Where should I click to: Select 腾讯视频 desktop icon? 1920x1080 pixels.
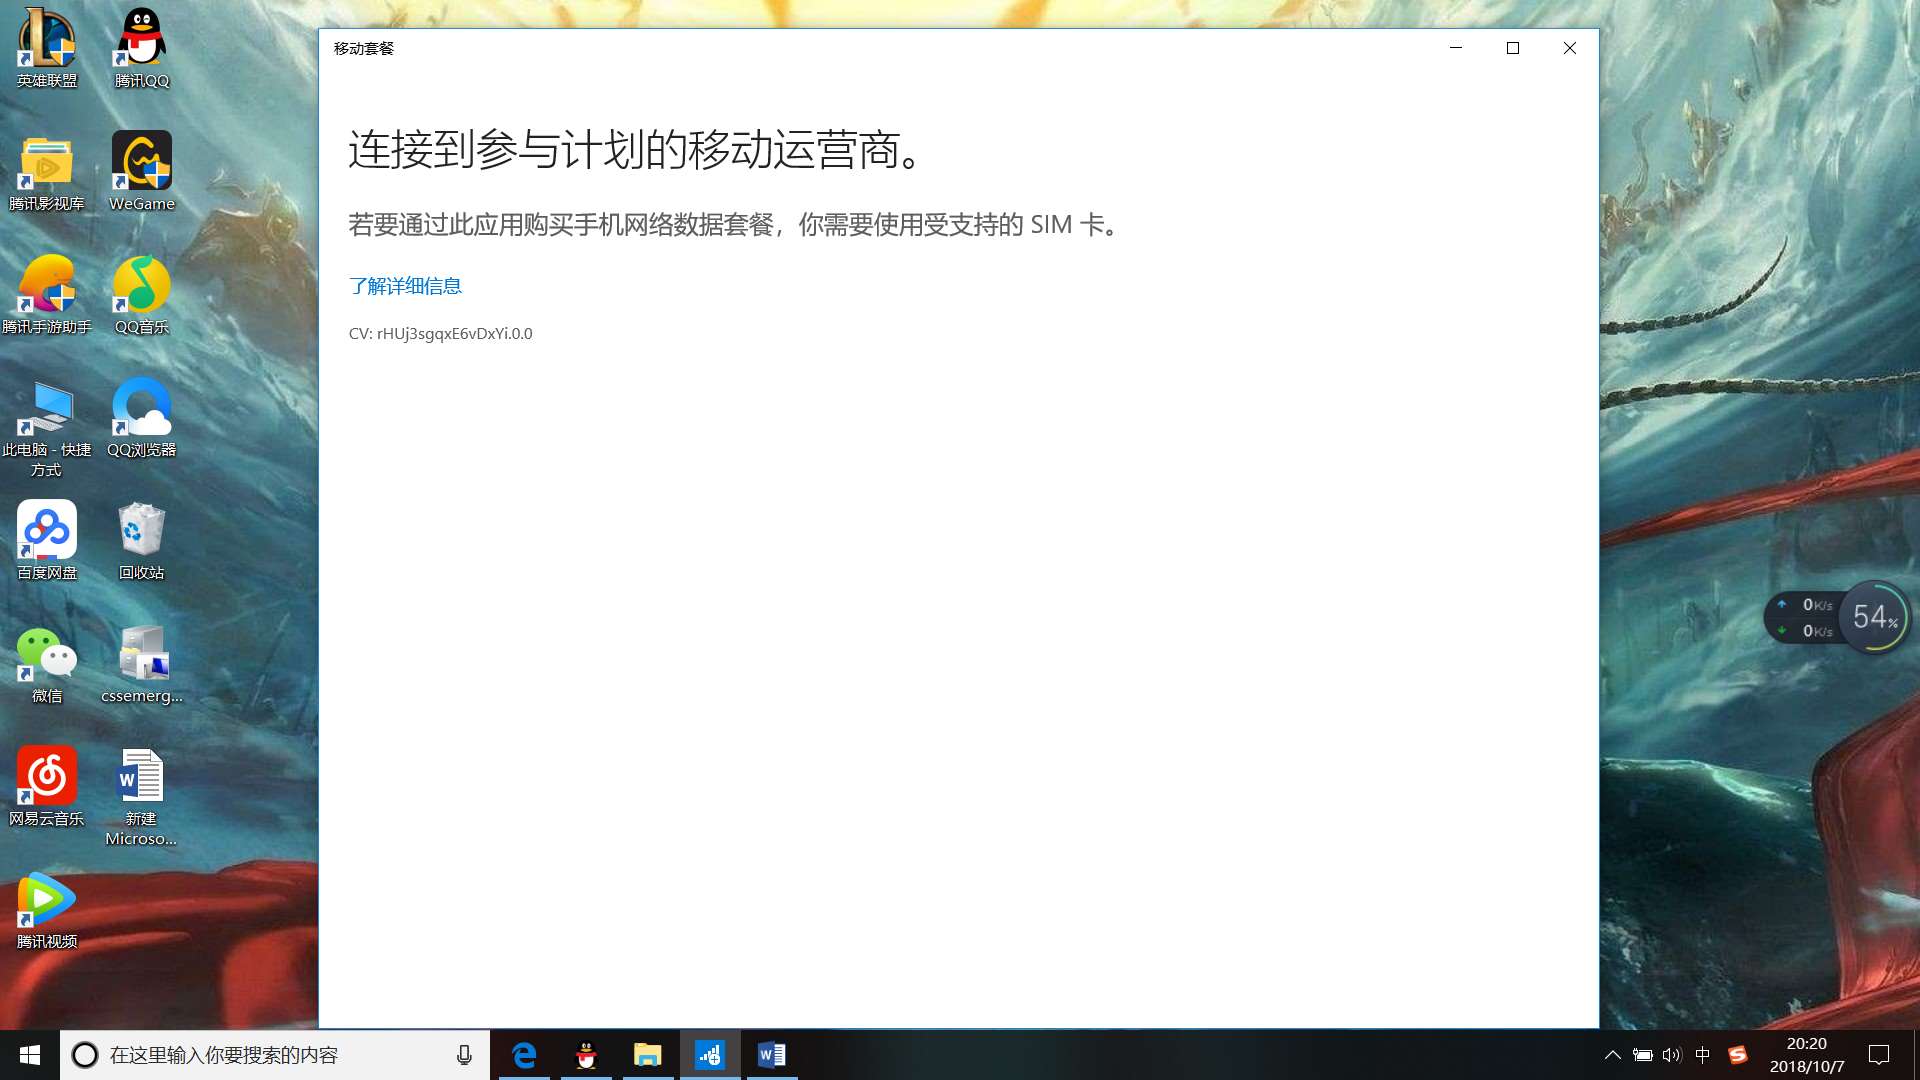point(47,910)
